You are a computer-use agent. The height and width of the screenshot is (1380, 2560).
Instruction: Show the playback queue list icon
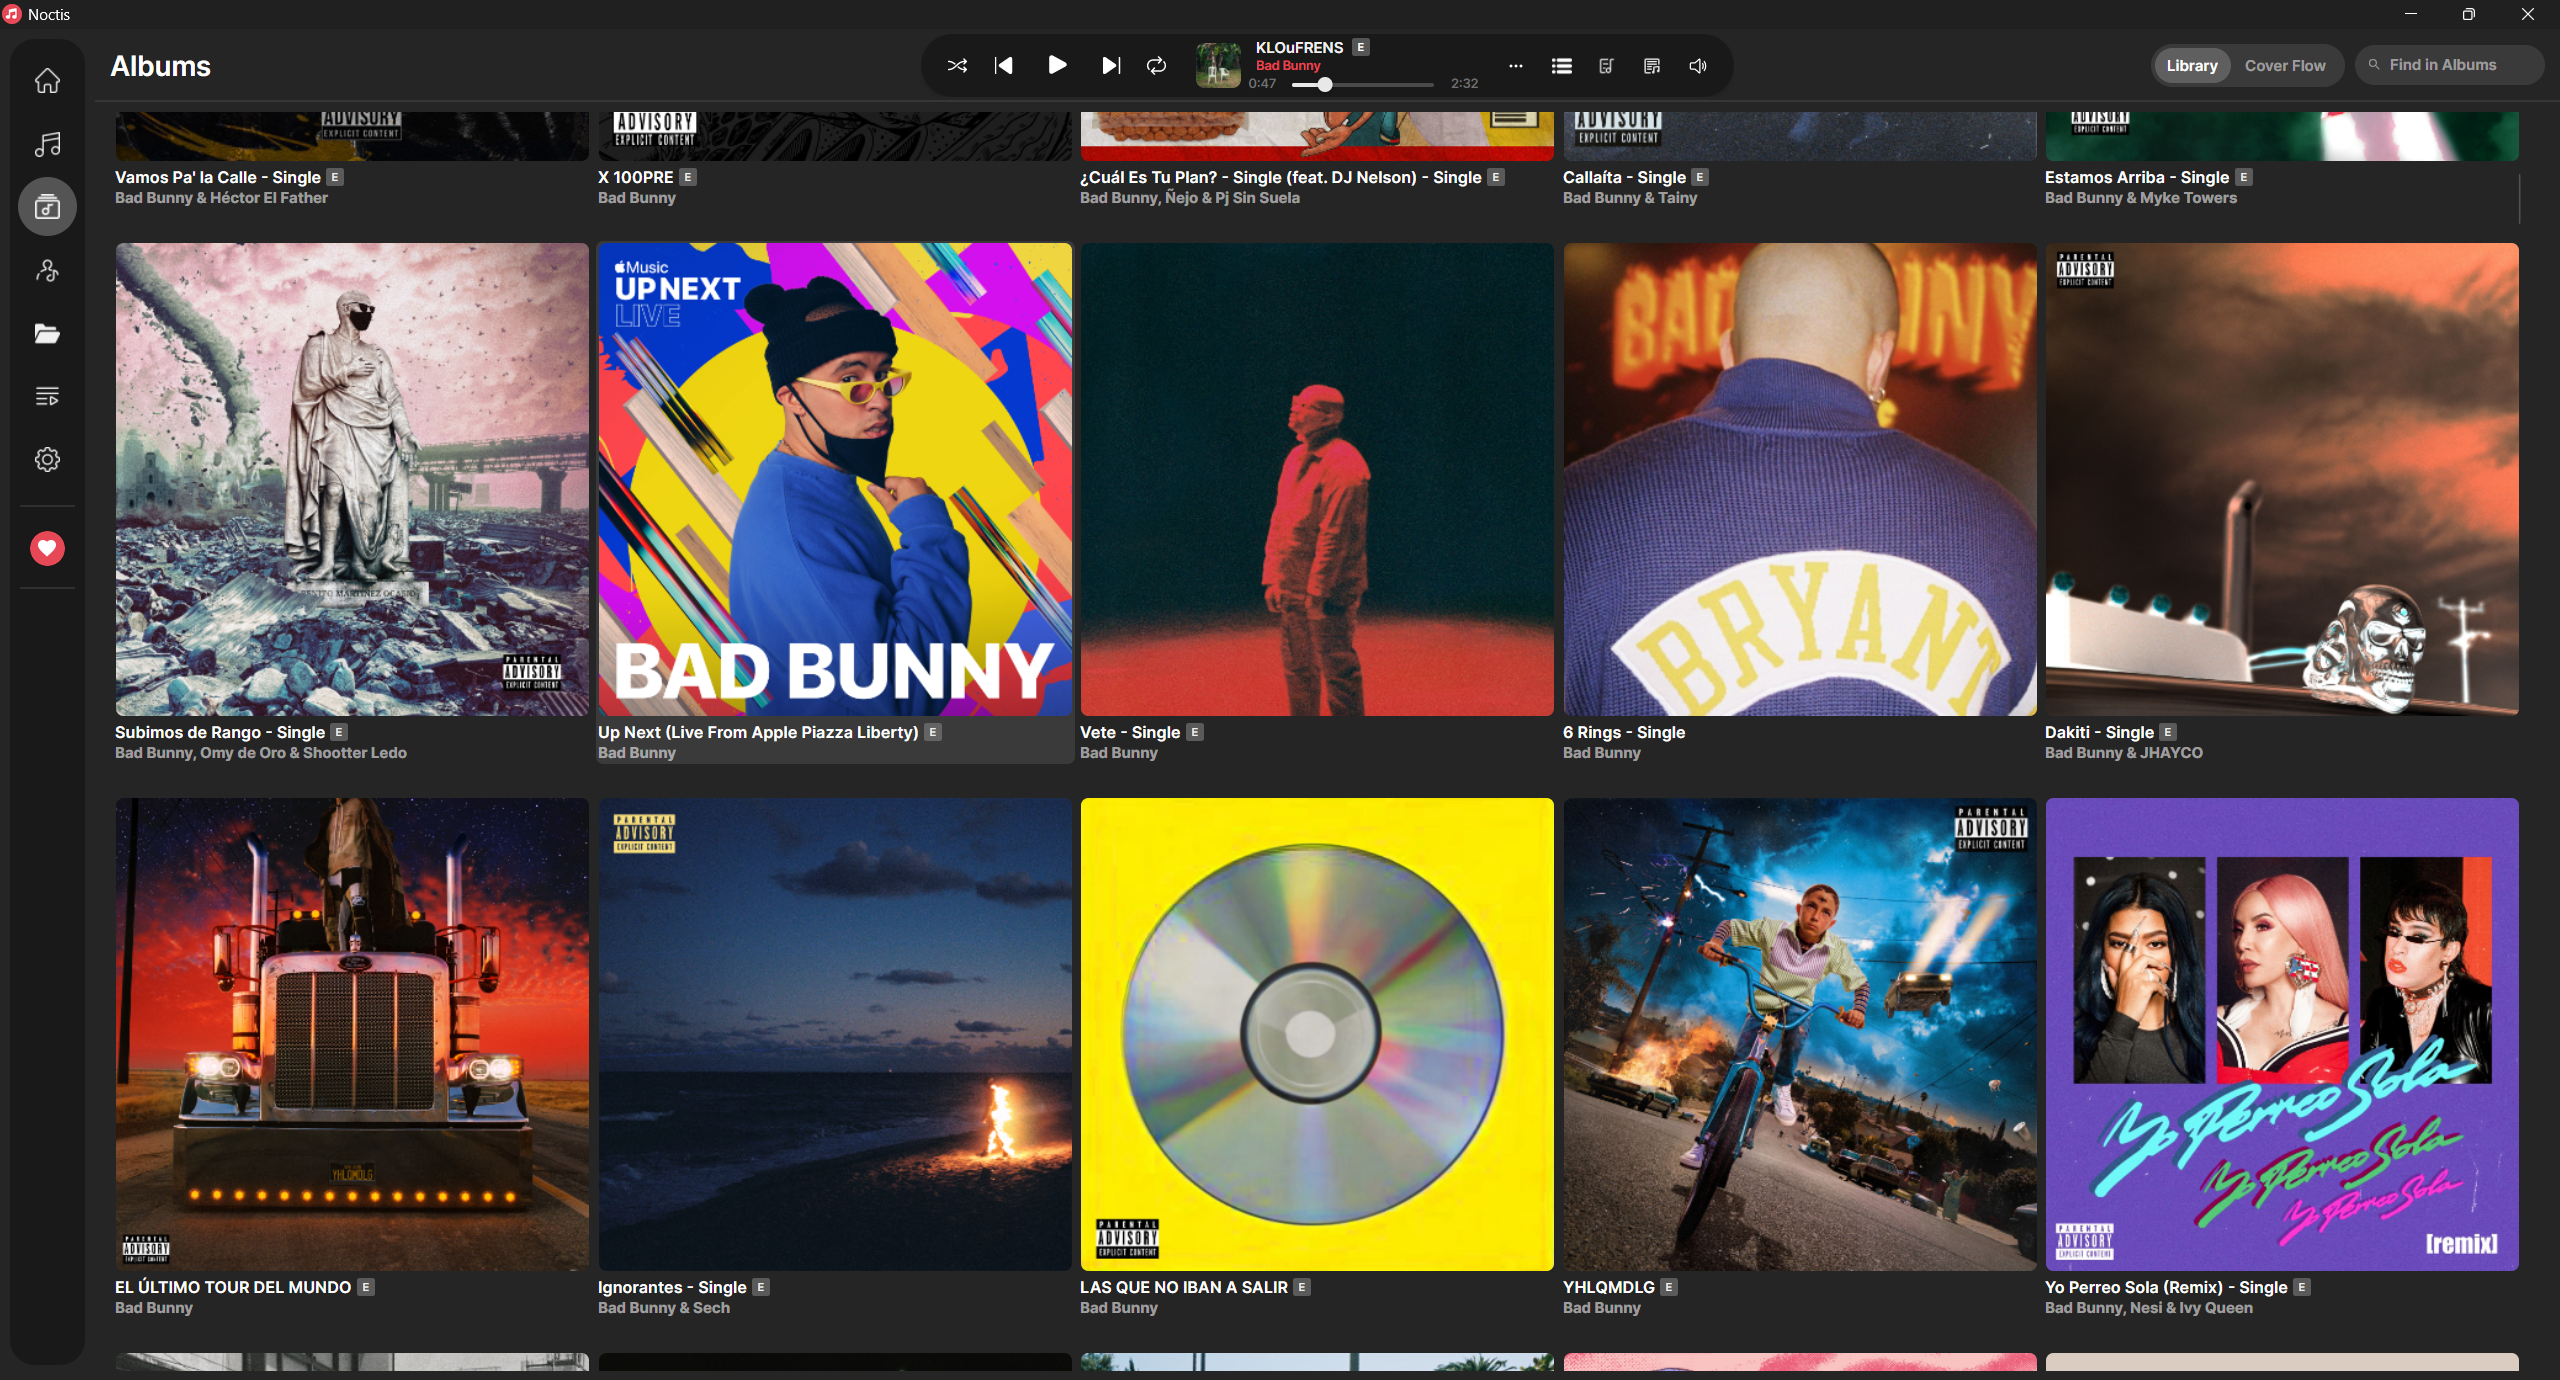pos(1561,66)
